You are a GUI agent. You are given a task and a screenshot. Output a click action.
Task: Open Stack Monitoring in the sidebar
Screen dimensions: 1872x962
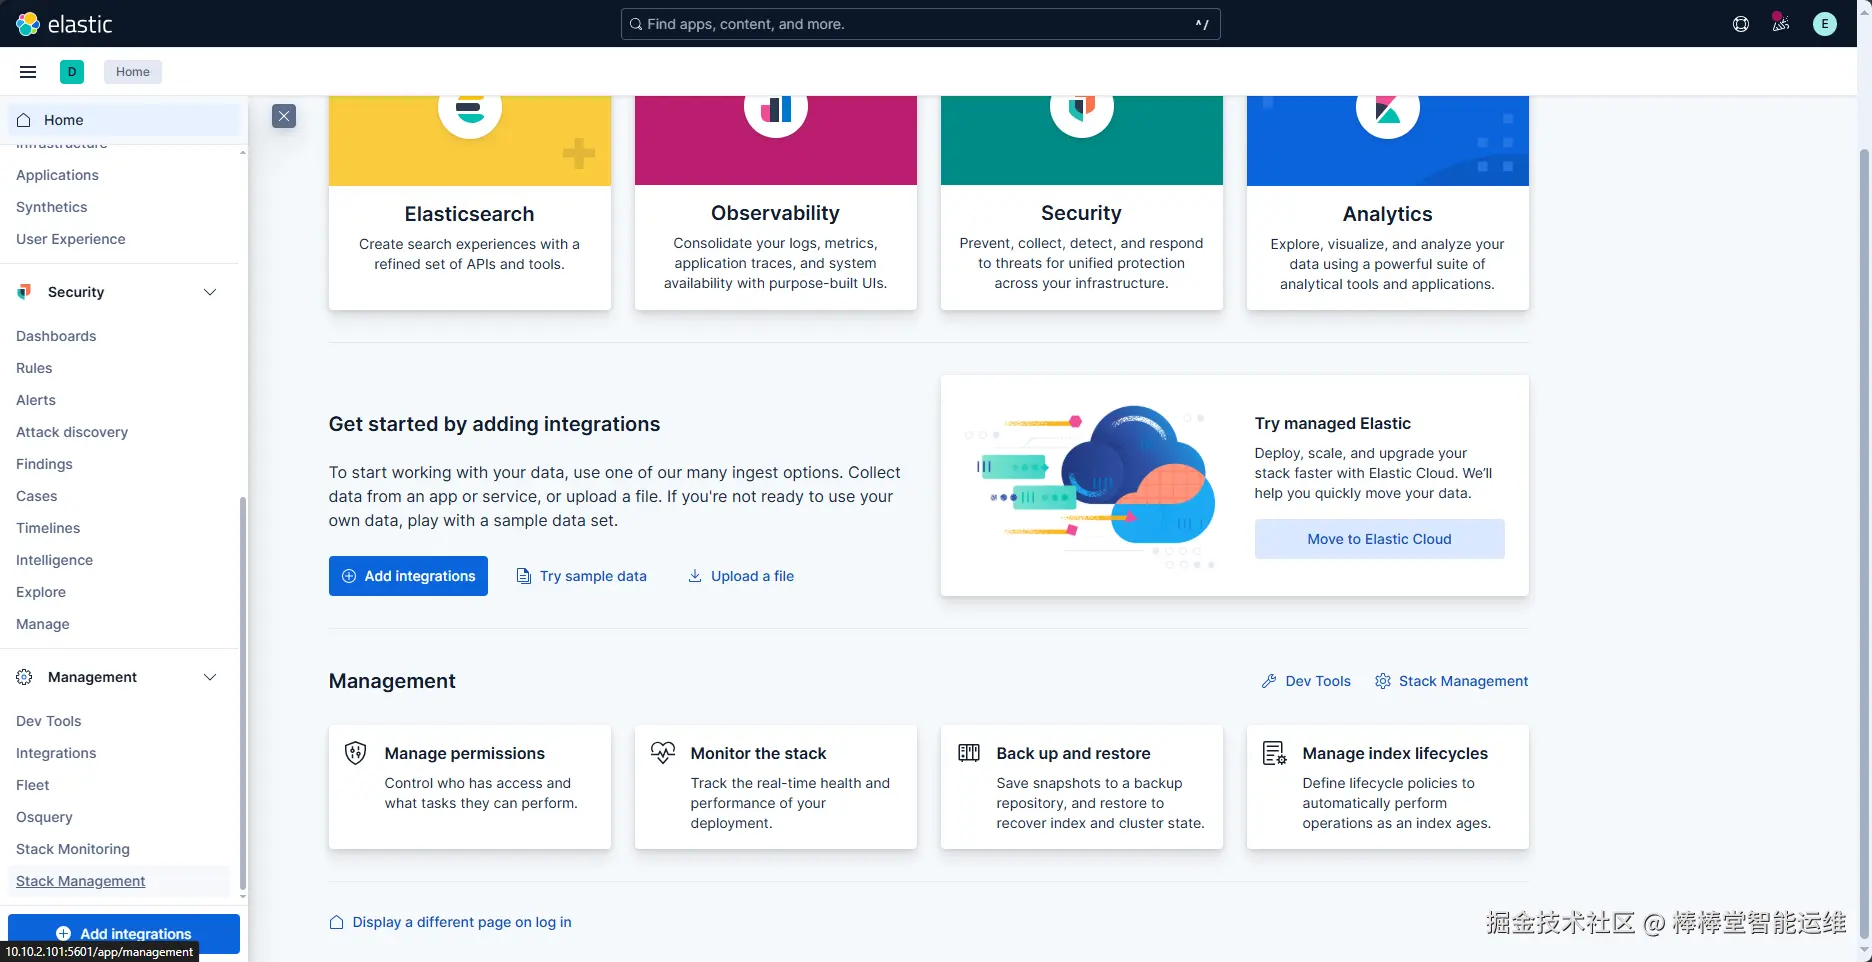click(x=73, y=849)
